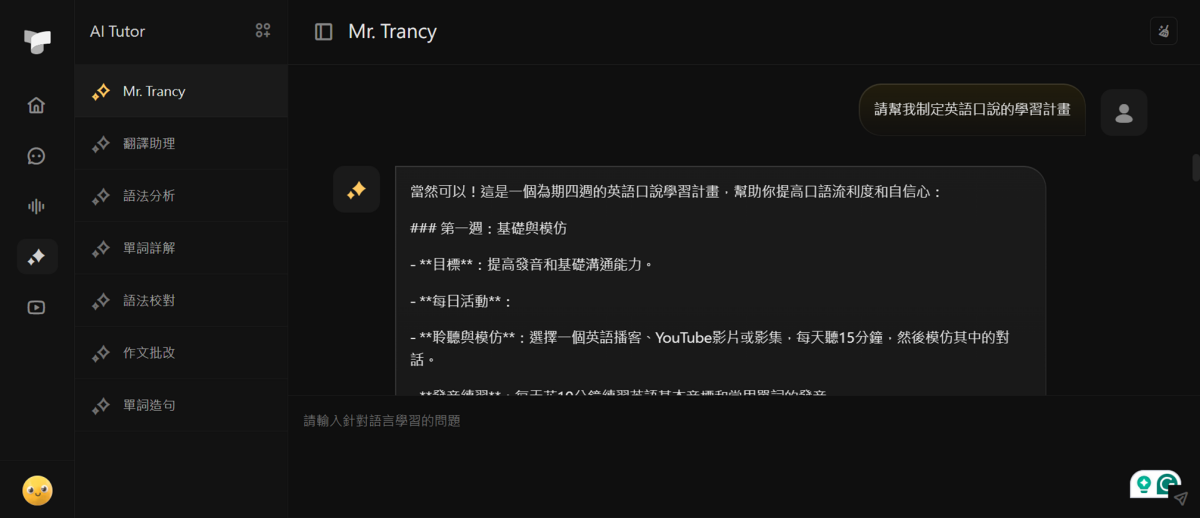Image resolution: width=1200 pixels, height=518 pixels.
Task: Click the sparkle icon next to 單詞詳解
Action: 101,248
